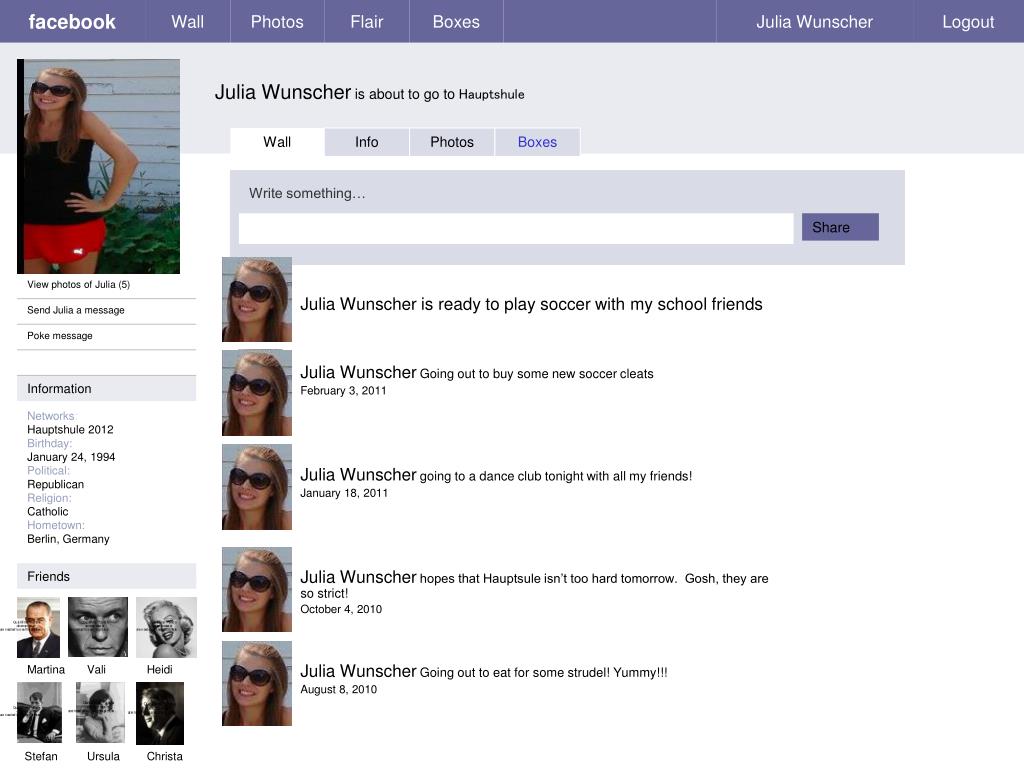Open friend Christa's photo
Image resolution: width=1024 pixels, height=768 pixels.
pos(160,713)
